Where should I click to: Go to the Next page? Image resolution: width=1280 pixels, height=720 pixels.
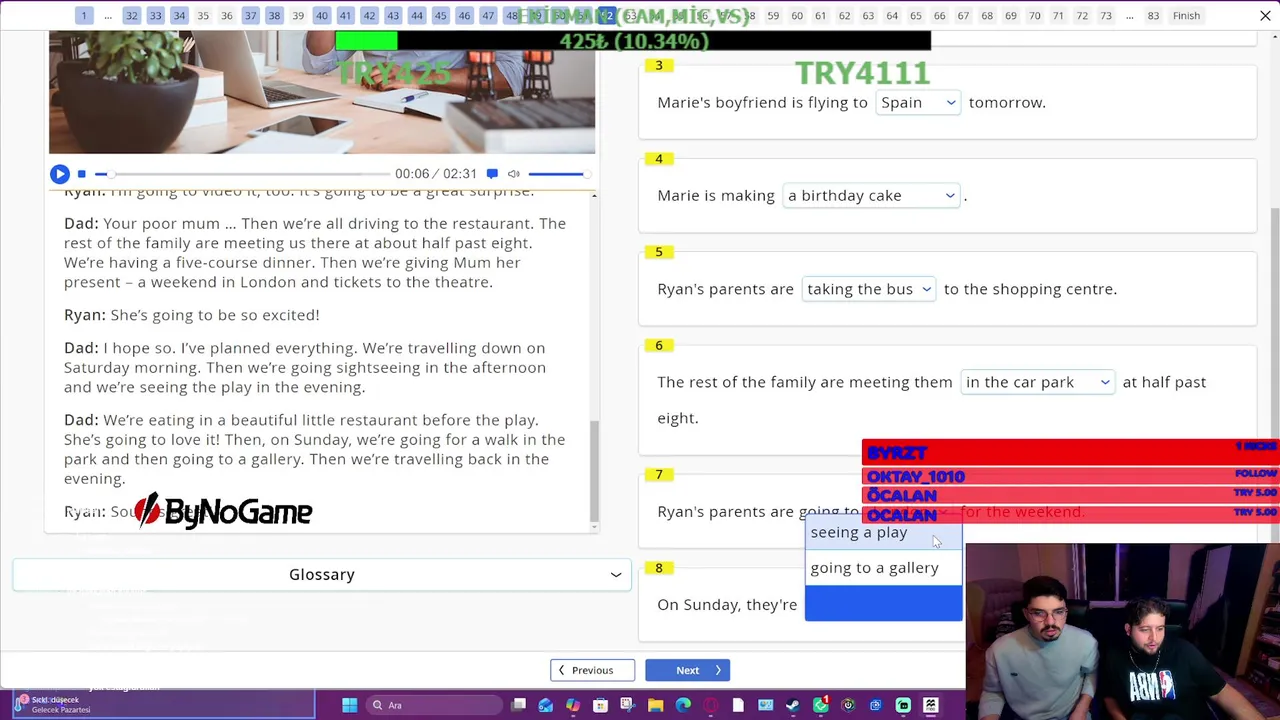point(687,670)
